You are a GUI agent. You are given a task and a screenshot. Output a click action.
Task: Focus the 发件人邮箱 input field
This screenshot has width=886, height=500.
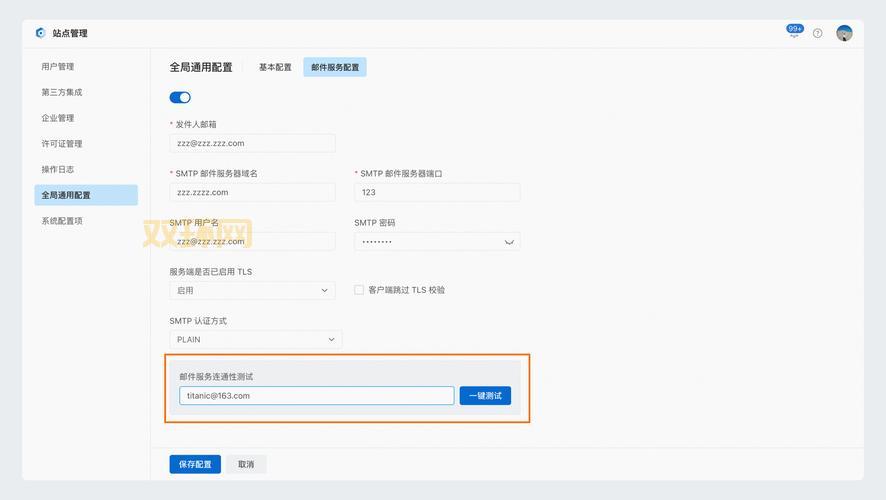coord(252,143)
